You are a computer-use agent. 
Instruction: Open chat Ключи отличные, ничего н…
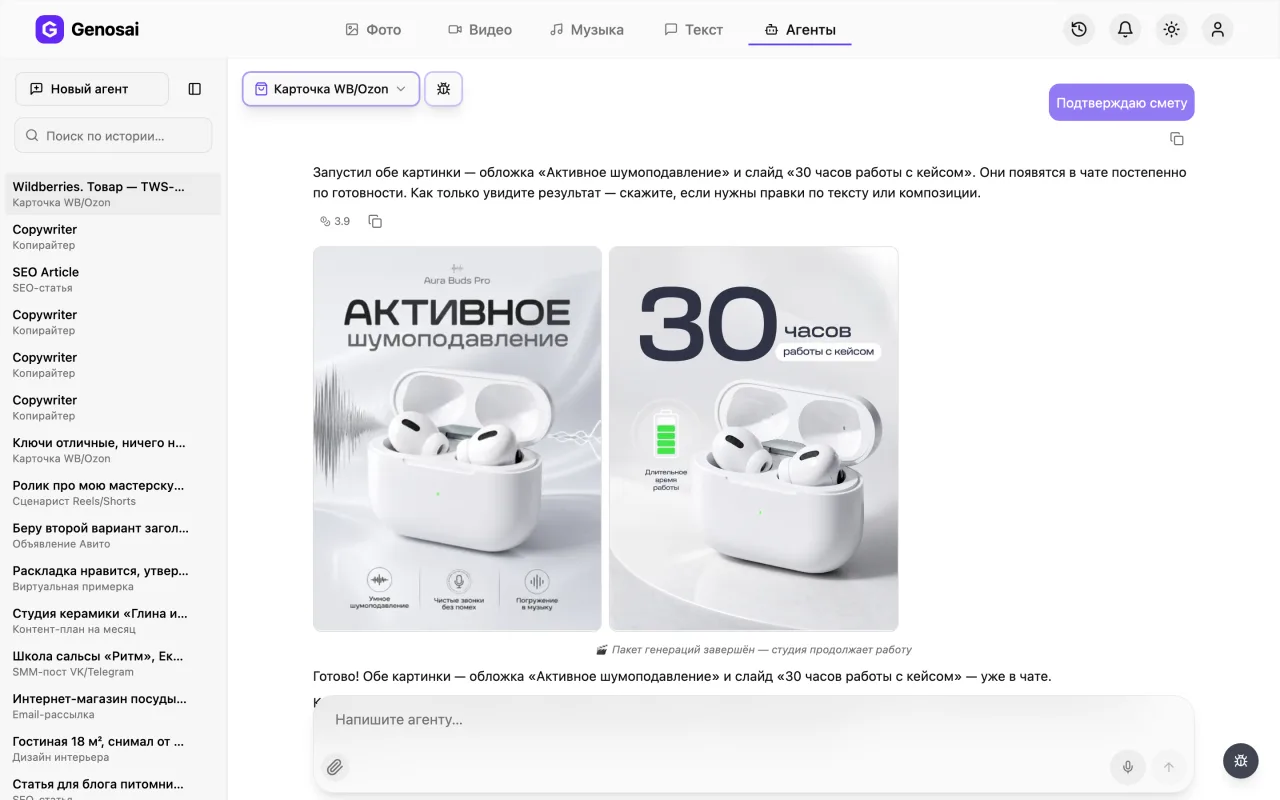click(113, 450)
